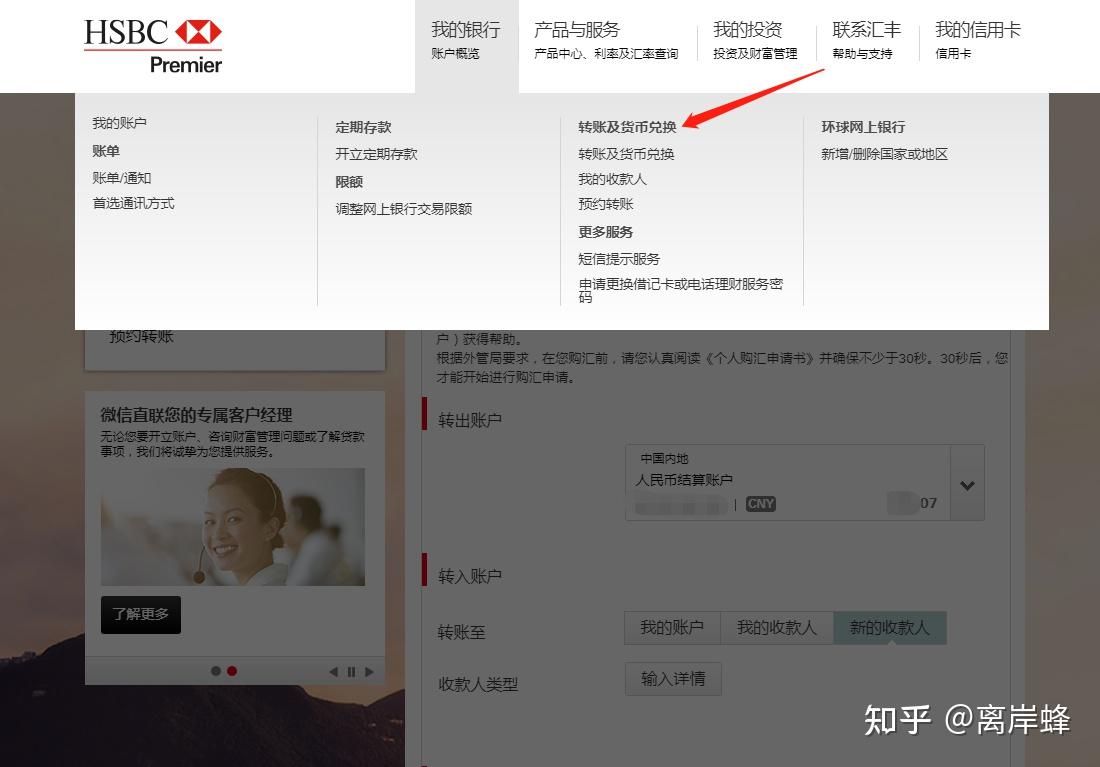Select 我的收款人 as the transfer destination

pos(778,627)
